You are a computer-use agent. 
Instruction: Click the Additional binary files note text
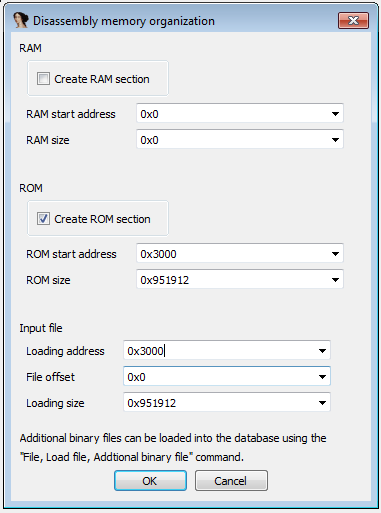pos(173,447)
